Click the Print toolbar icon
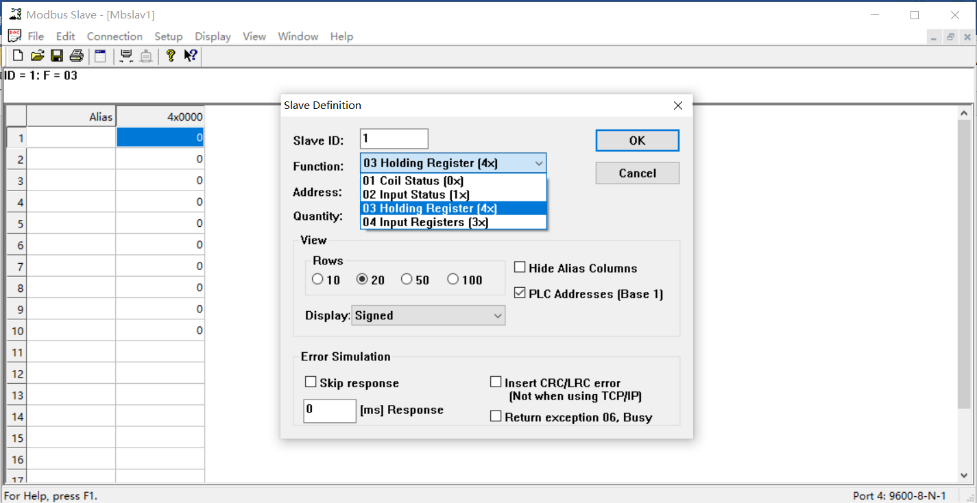977x503 pixels. (x=76, y=56)
